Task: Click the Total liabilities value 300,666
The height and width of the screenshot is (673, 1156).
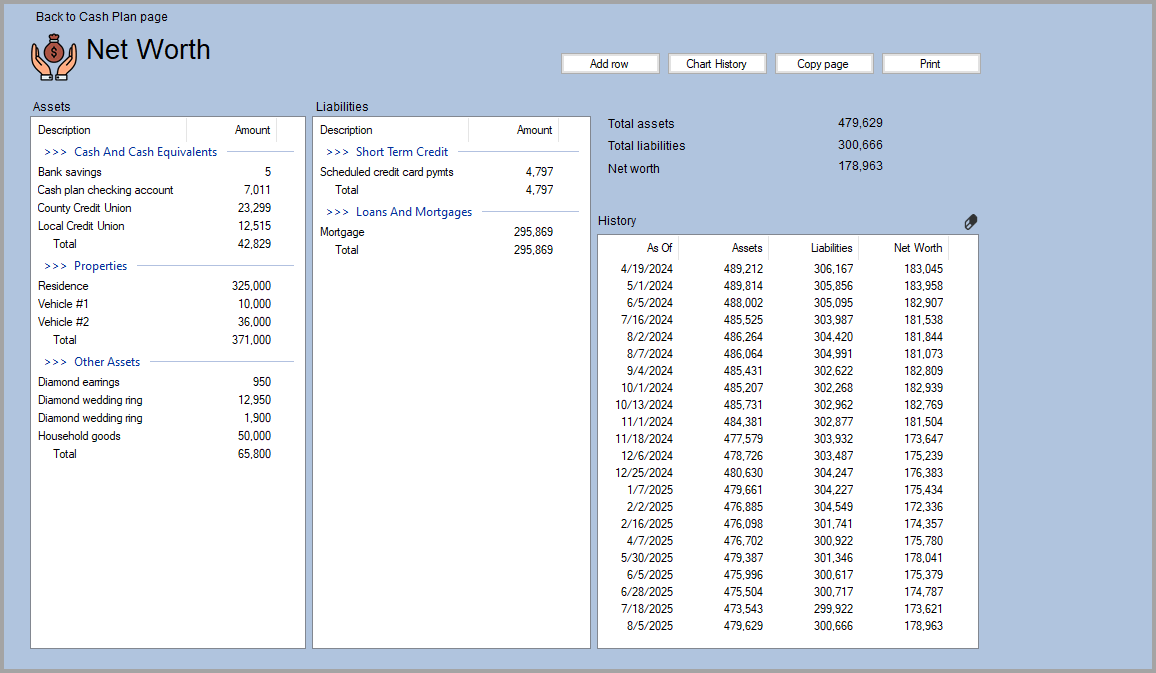Action: (860, 145)
